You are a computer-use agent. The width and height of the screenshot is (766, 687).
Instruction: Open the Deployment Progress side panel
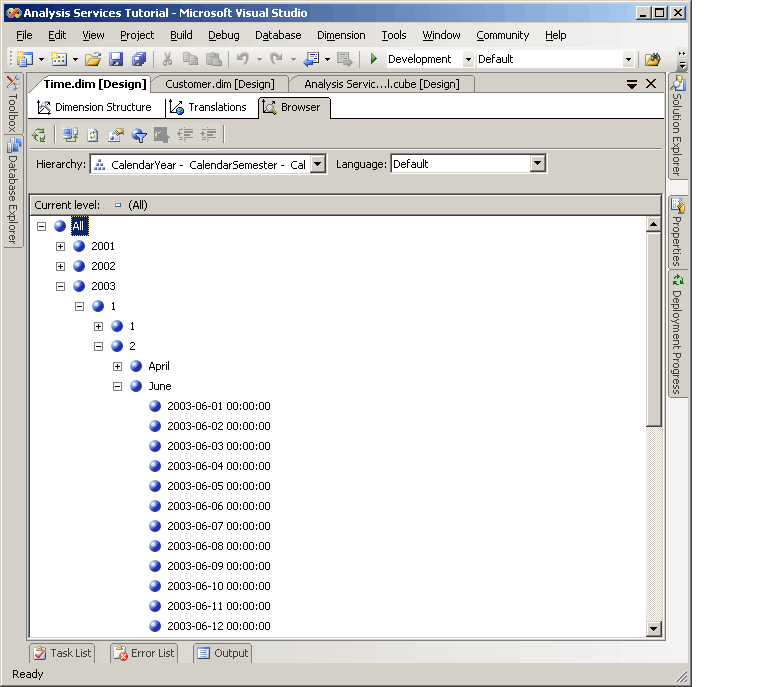click(x=678, y=334)
